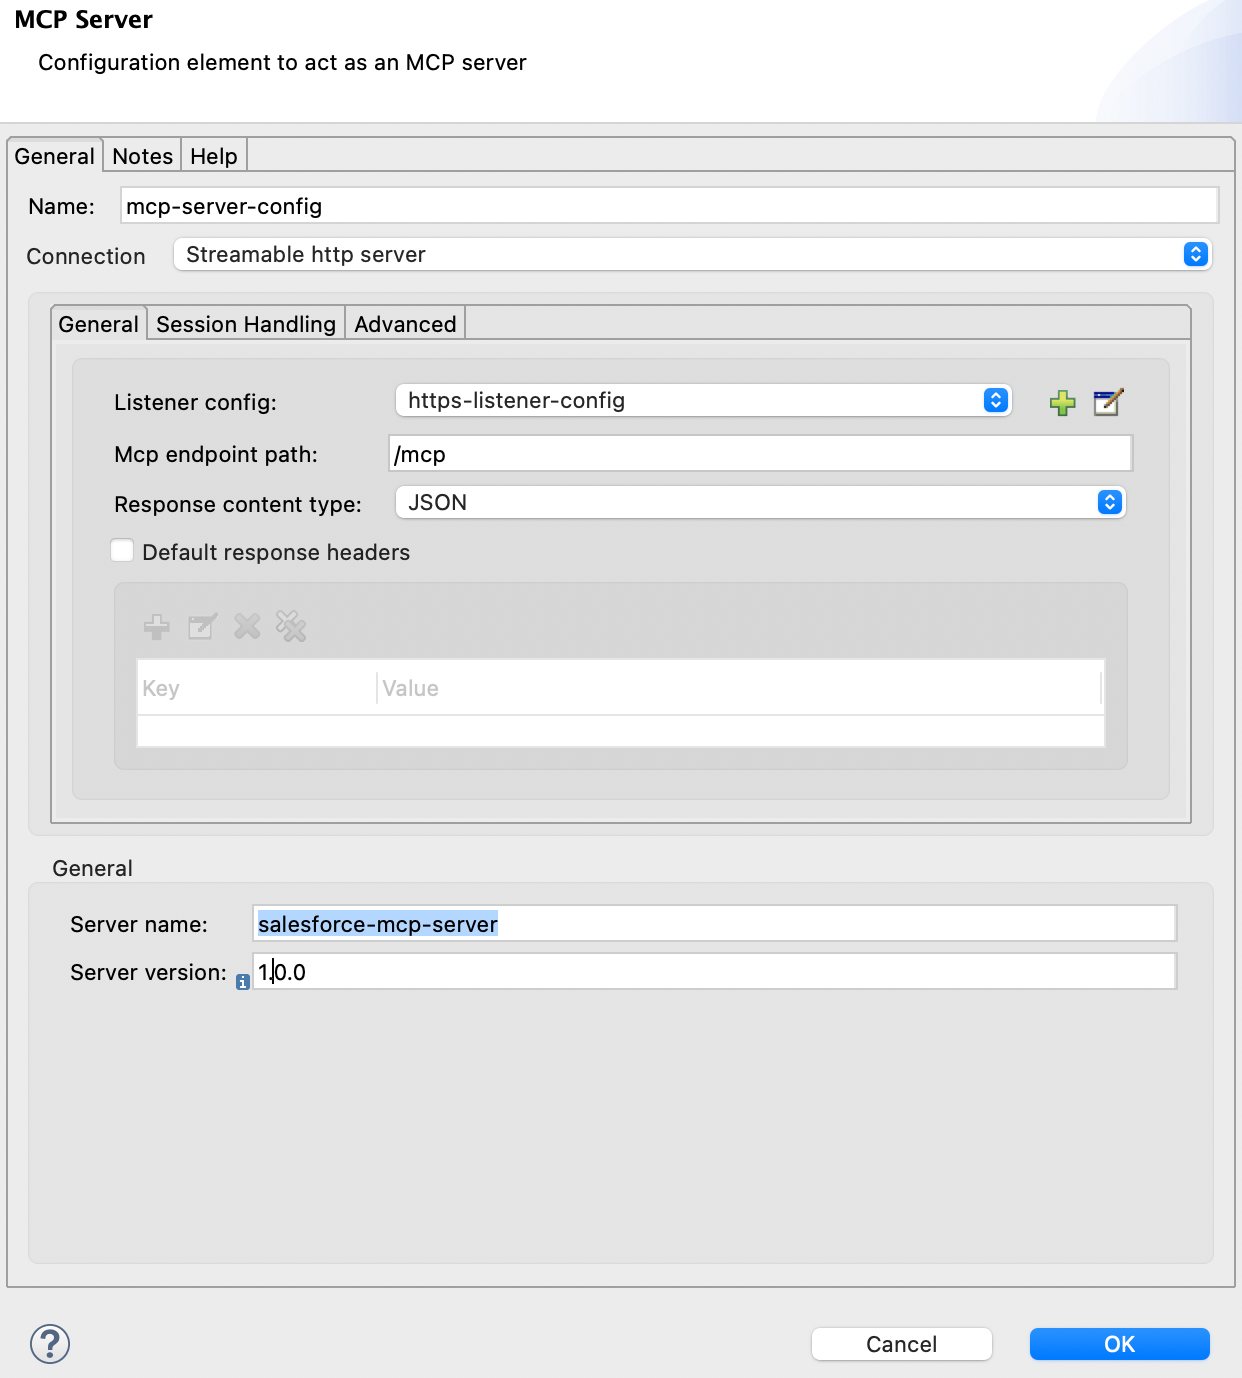Click the green plus to create new listener config

1062,402
